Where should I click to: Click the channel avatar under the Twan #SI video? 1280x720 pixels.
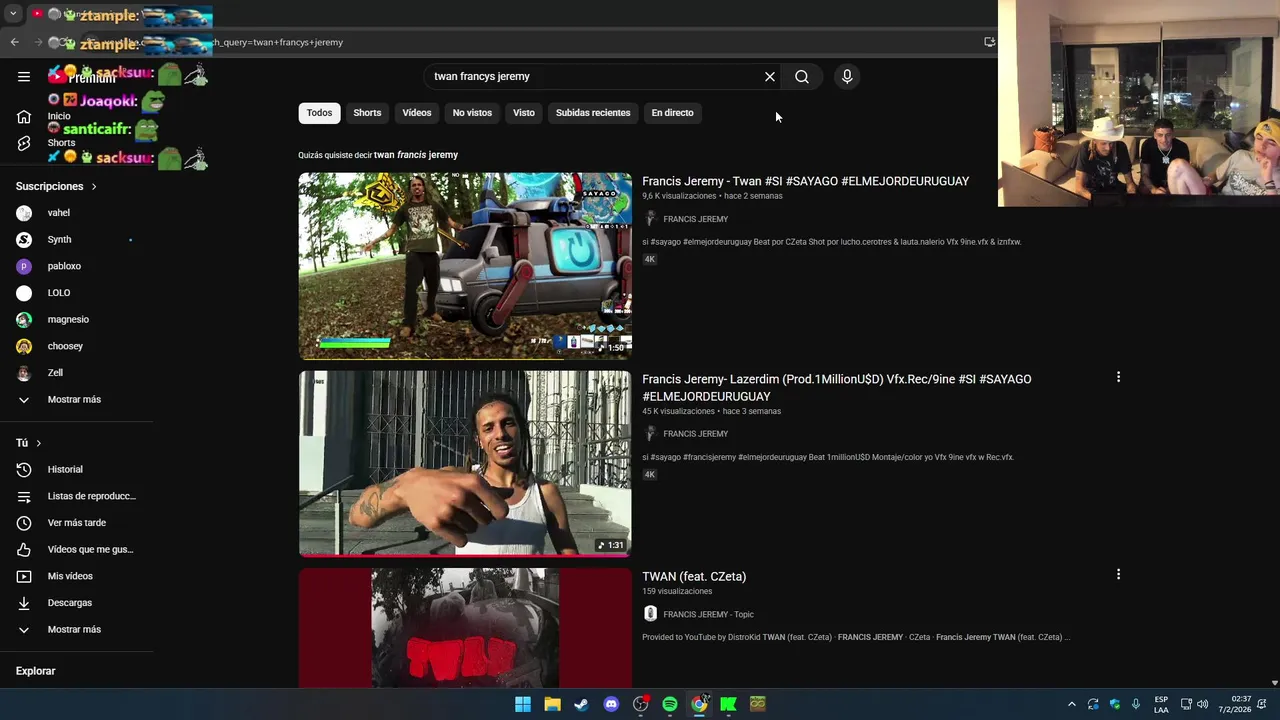click(x=650, y=219)
